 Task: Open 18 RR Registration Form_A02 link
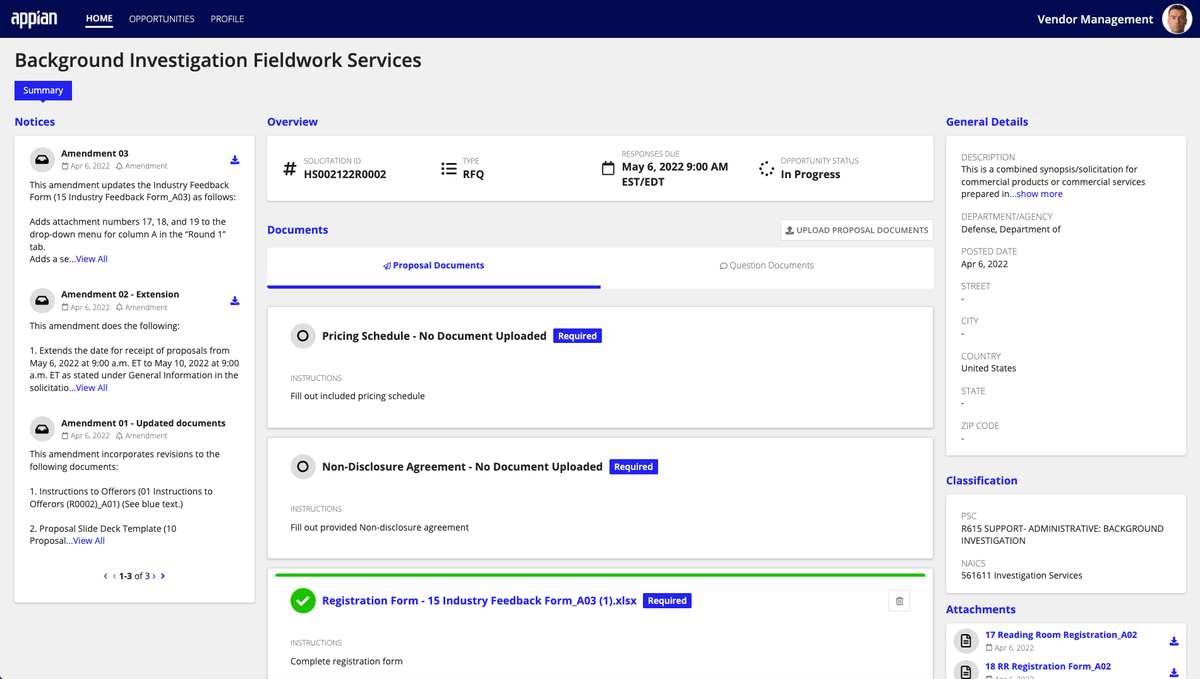pyautogui.click(x=1048, y=666)
